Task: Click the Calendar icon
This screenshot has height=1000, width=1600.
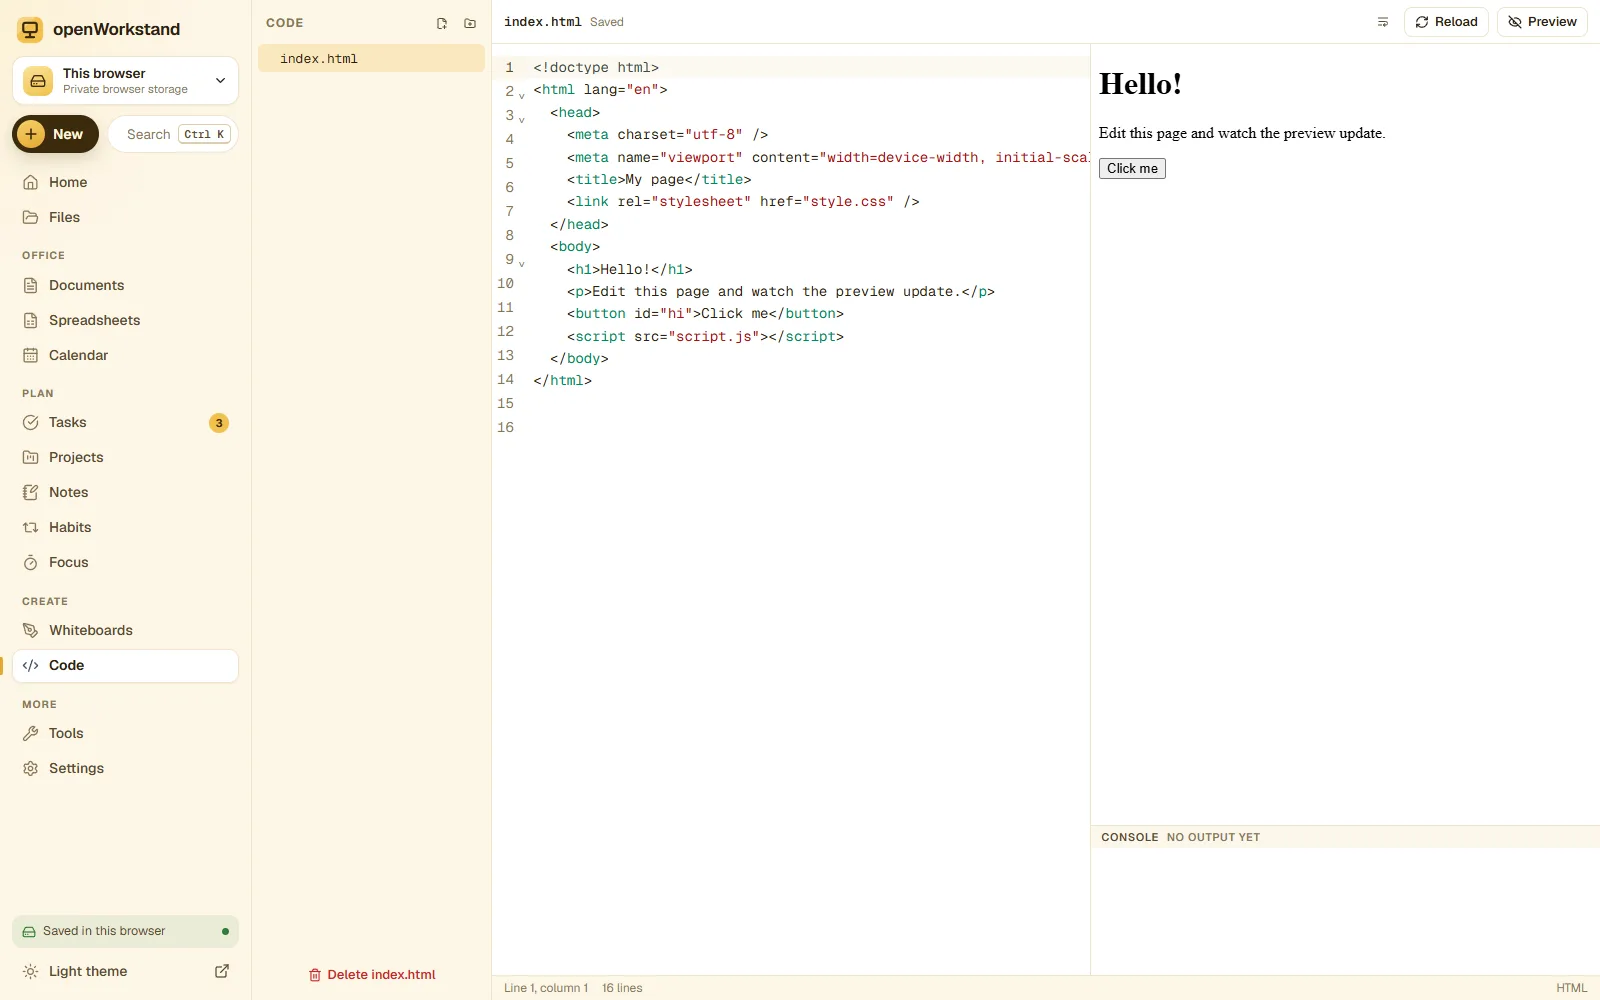Action: [30, 355]
